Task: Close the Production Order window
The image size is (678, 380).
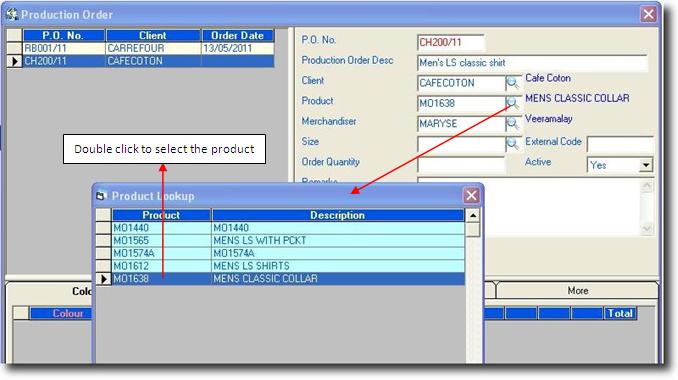Action: pyautogui.click(x=648, y=14)
